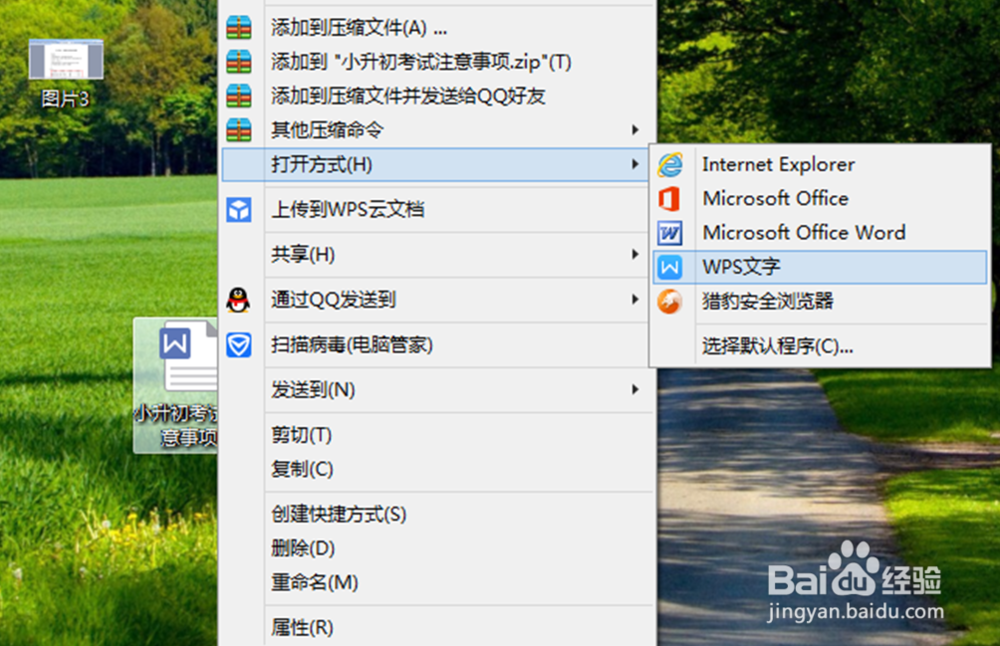Open with 猎豹安全浏览器

point(820,301)
